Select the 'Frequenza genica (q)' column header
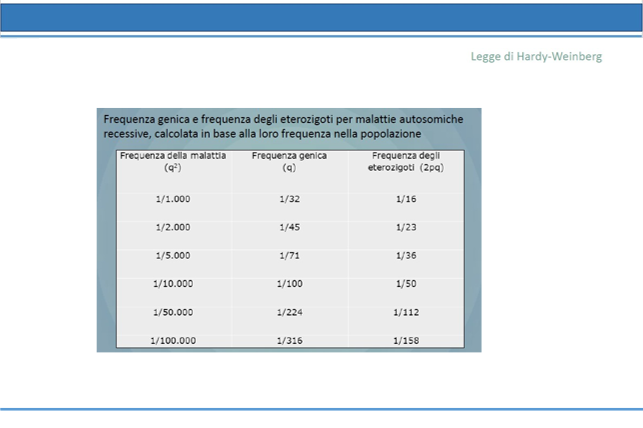The image size is (643, 428). [289, 162]
